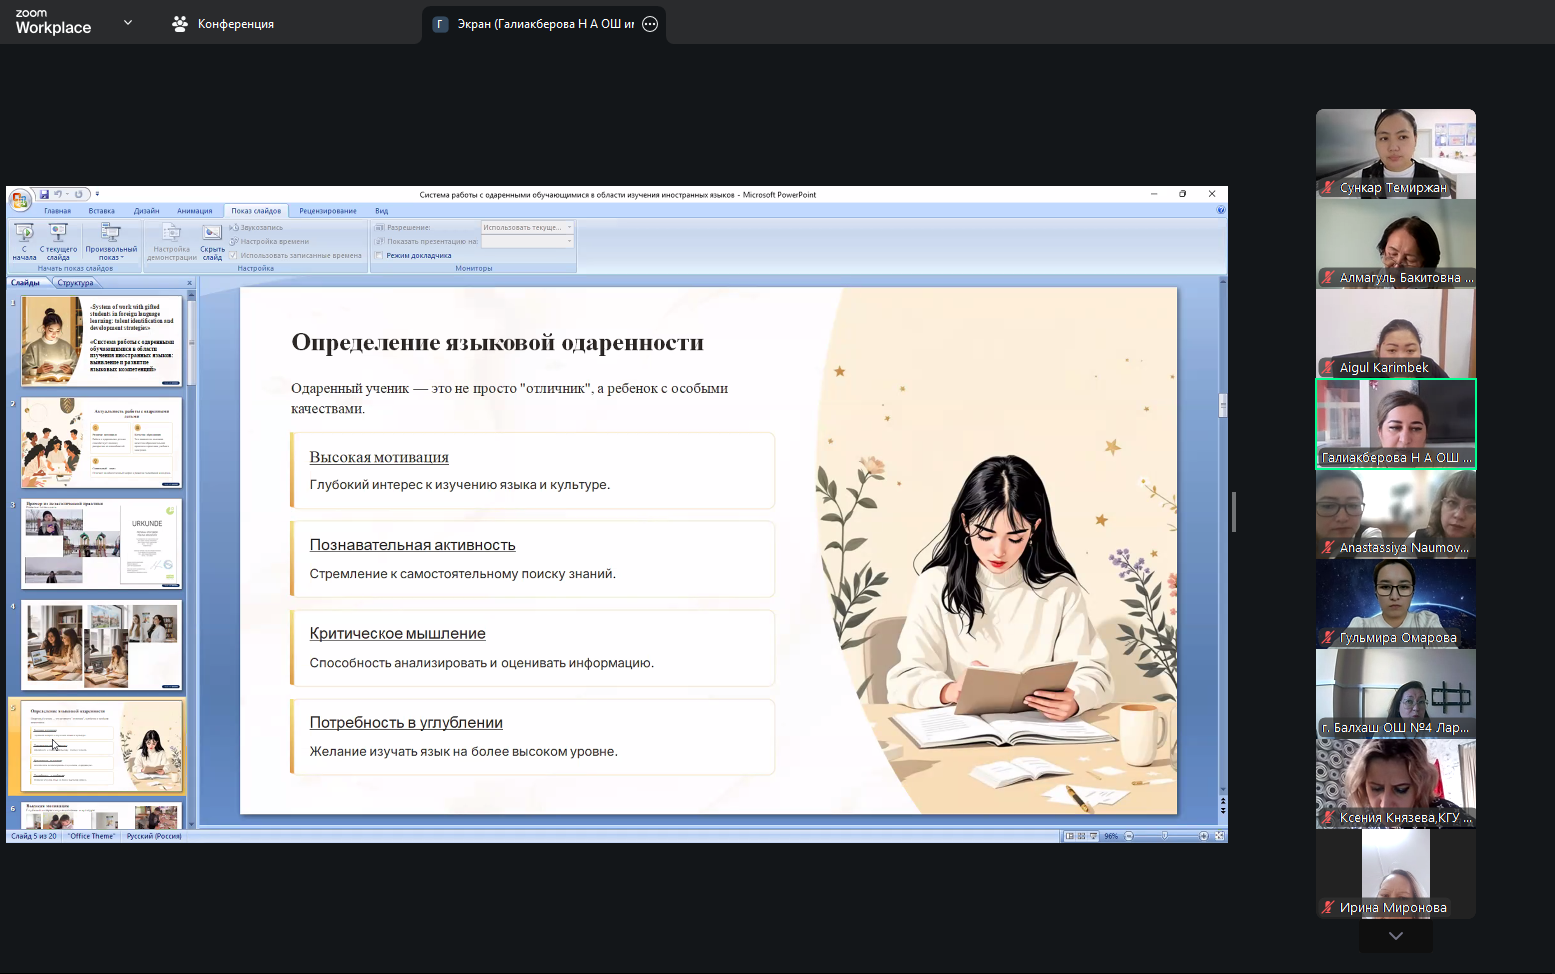This screenshot has width=1555, height=974.
Task: Expand the Разрешение resolution combo box
Action: pyautogui.click(x=570, y=228)
